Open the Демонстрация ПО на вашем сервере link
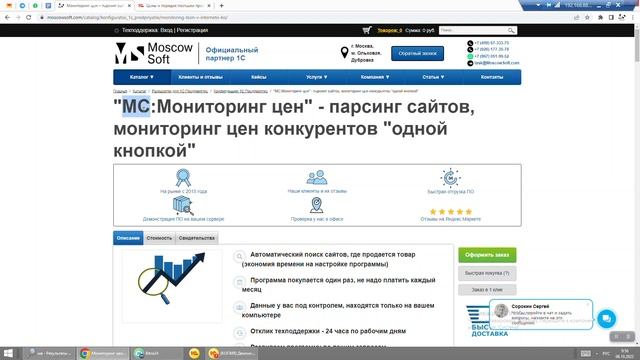This screenshot has width=640, height=360. point(183,219)
